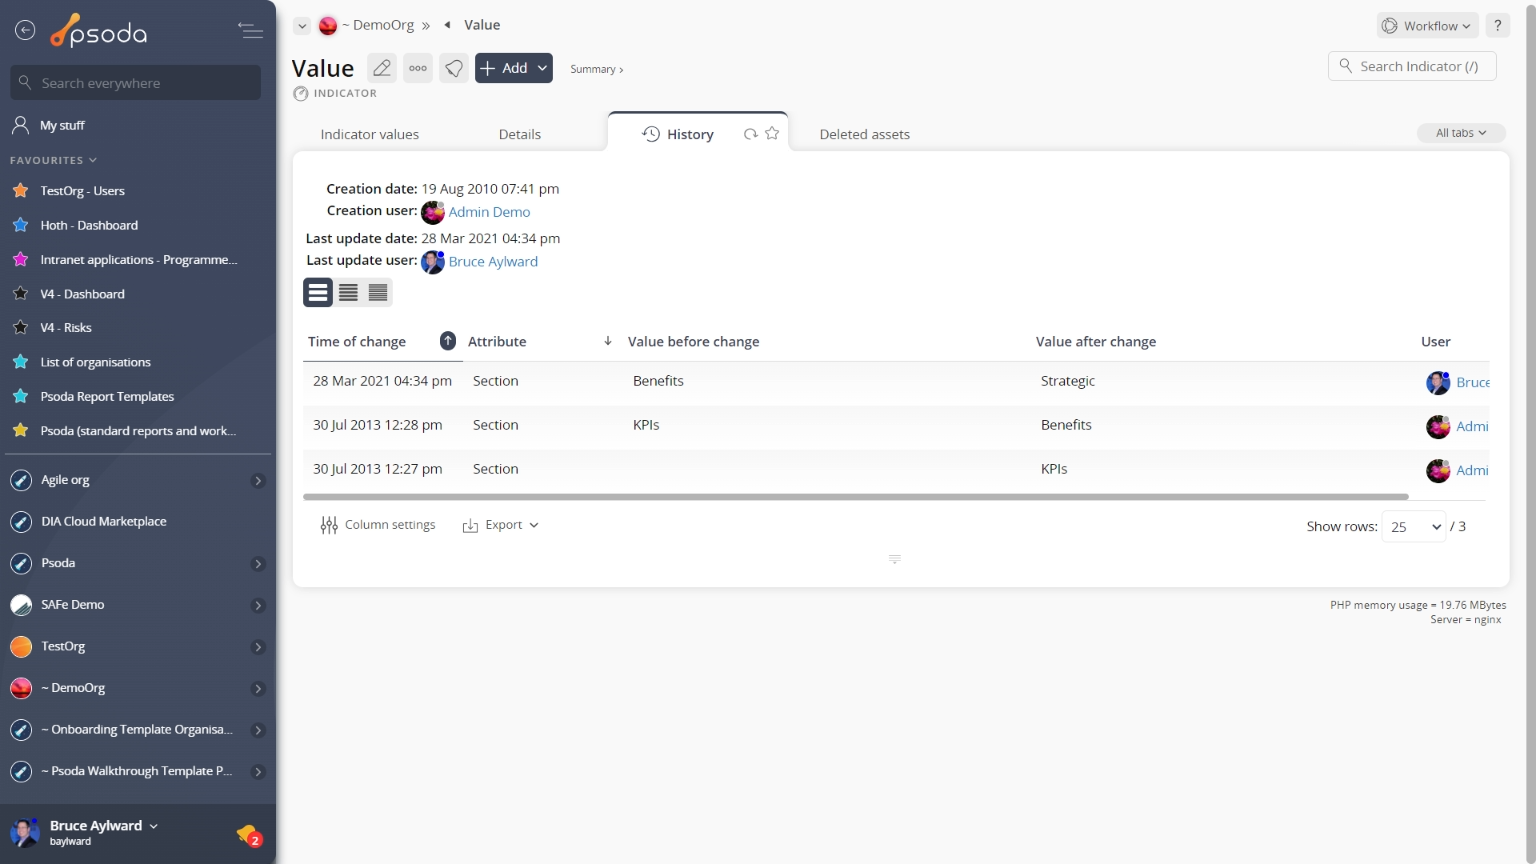
Task: Expand the ~ DemoOrg arrow
Action: pyautogui.click(x=258, y=689)
